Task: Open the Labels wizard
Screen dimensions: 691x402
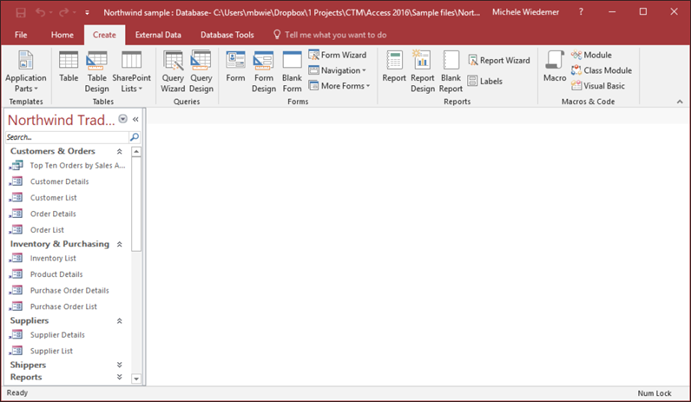Action: pos(485,81)
